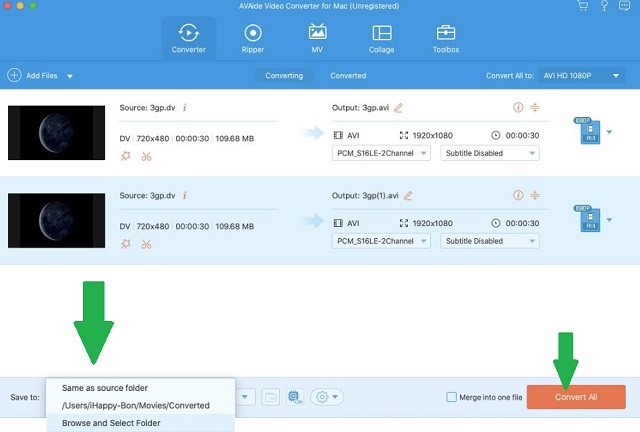Open the Collage module

pyautogui.click(x=381, y=38)
